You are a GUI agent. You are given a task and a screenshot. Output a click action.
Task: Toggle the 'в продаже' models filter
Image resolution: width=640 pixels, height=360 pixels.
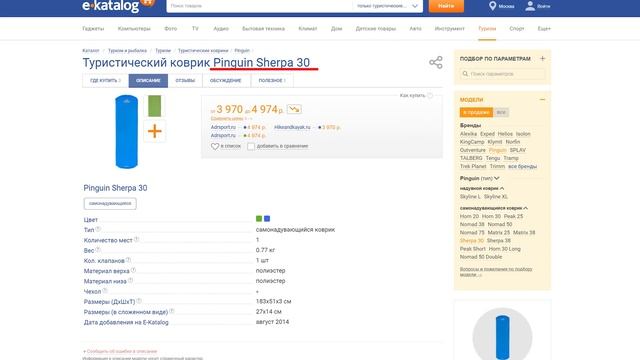click(476, 112)
